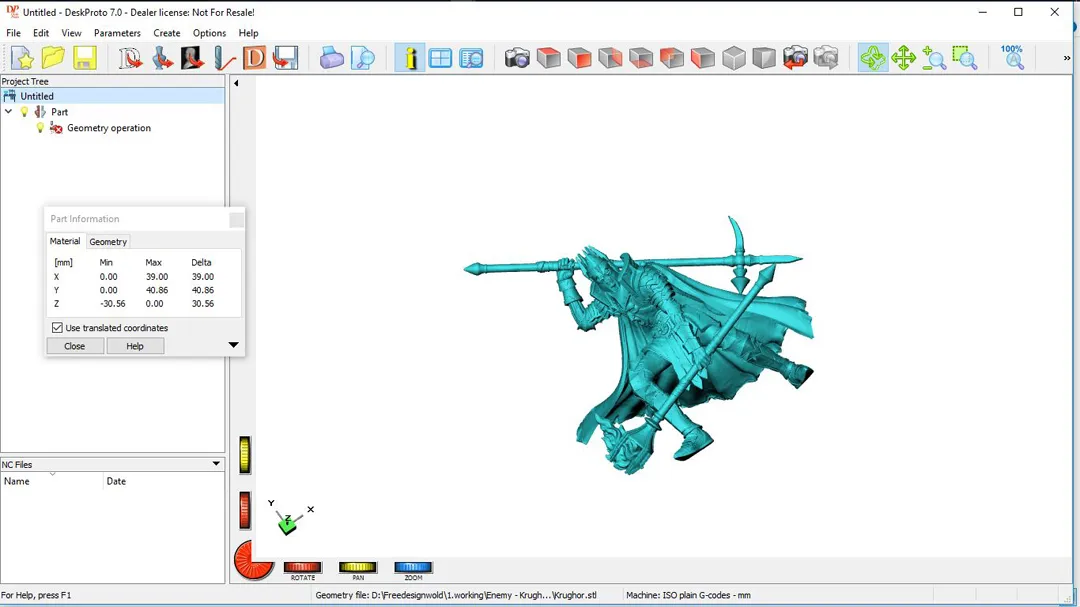
Task: Save the project with the yellow floppy icon
Action: click(x=85, y=58)
